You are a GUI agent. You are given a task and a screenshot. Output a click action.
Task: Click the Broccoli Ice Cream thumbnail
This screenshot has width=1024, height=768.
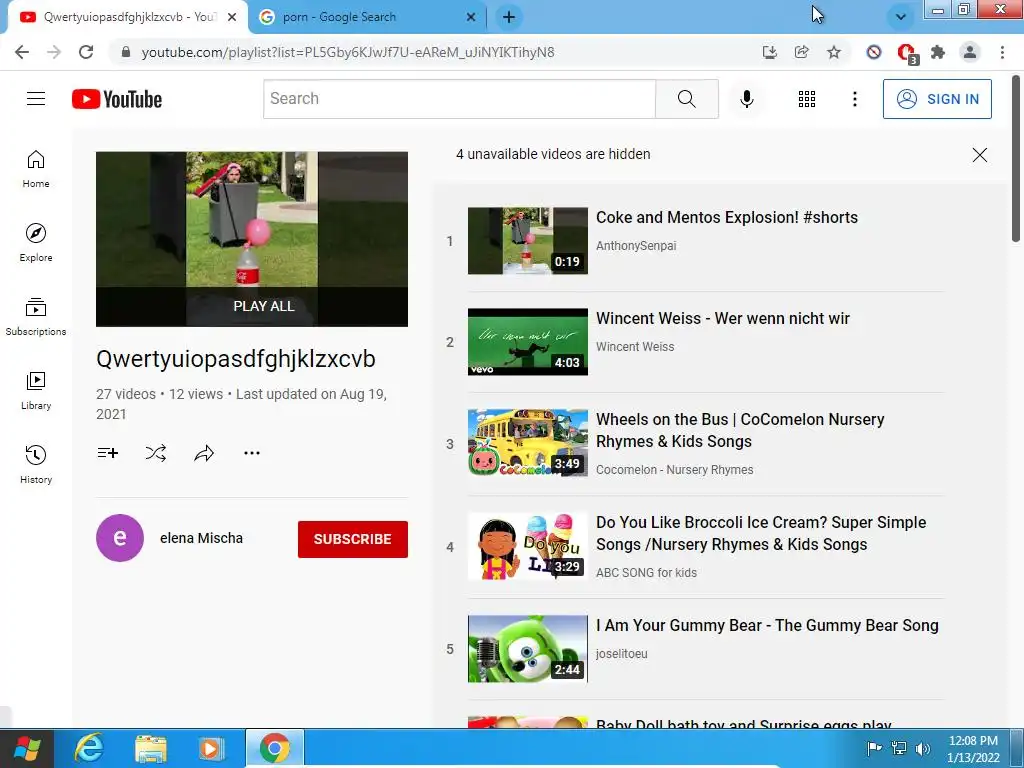tap(528, 547)
